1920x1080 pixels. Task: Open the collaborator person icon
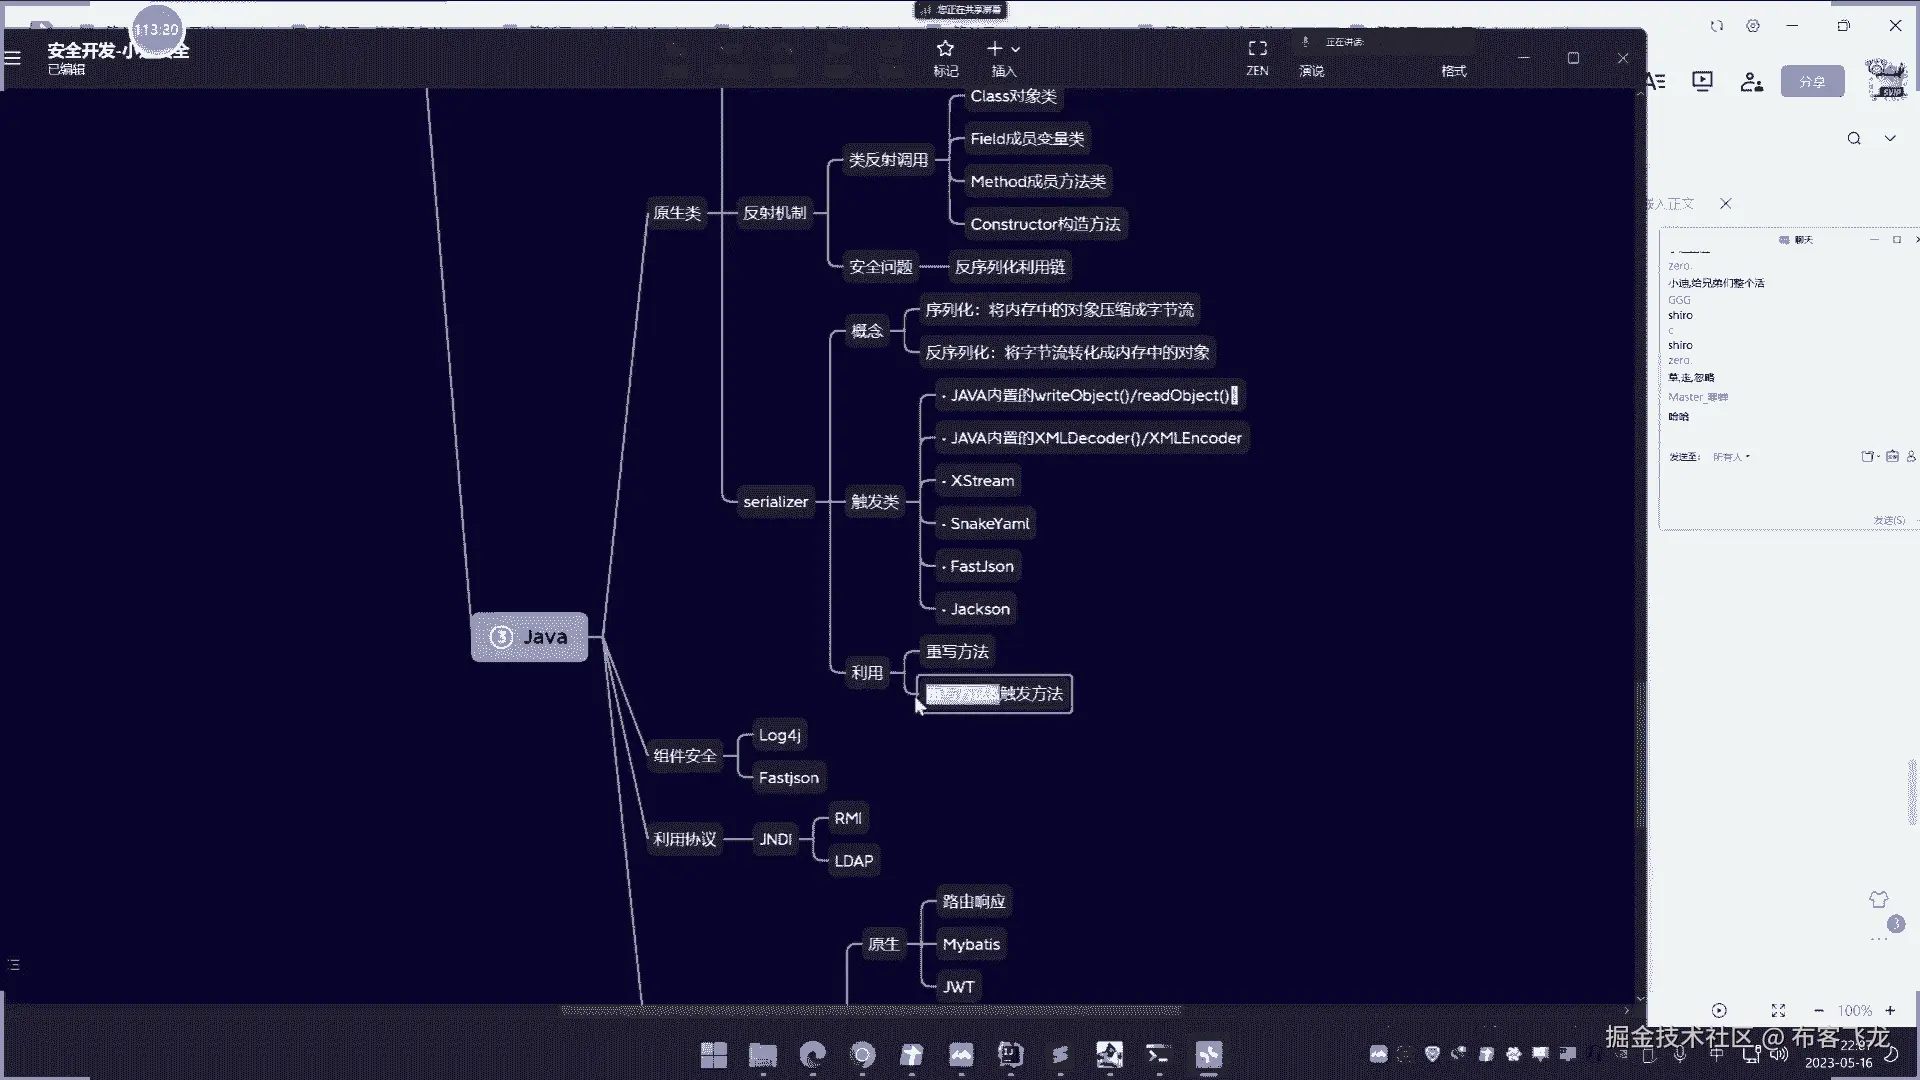click(1751, 82)
